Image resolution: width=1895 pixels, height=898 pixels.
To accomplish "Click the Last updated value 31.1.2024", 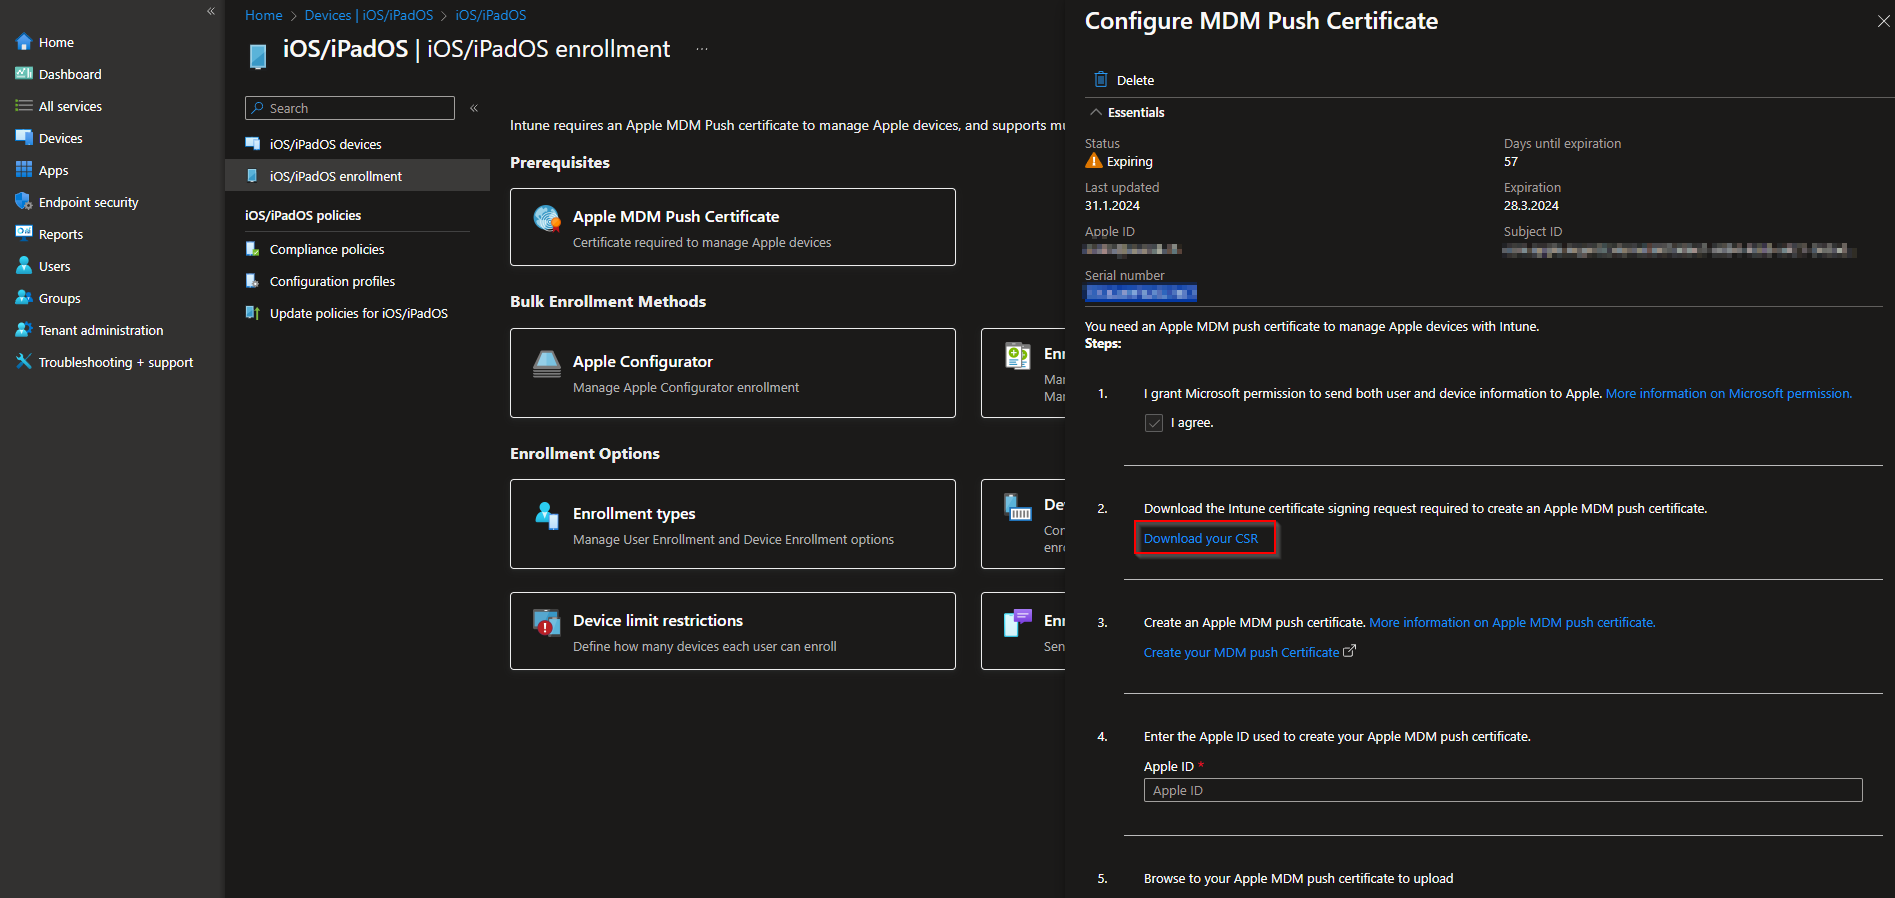I will point(1112,205).
